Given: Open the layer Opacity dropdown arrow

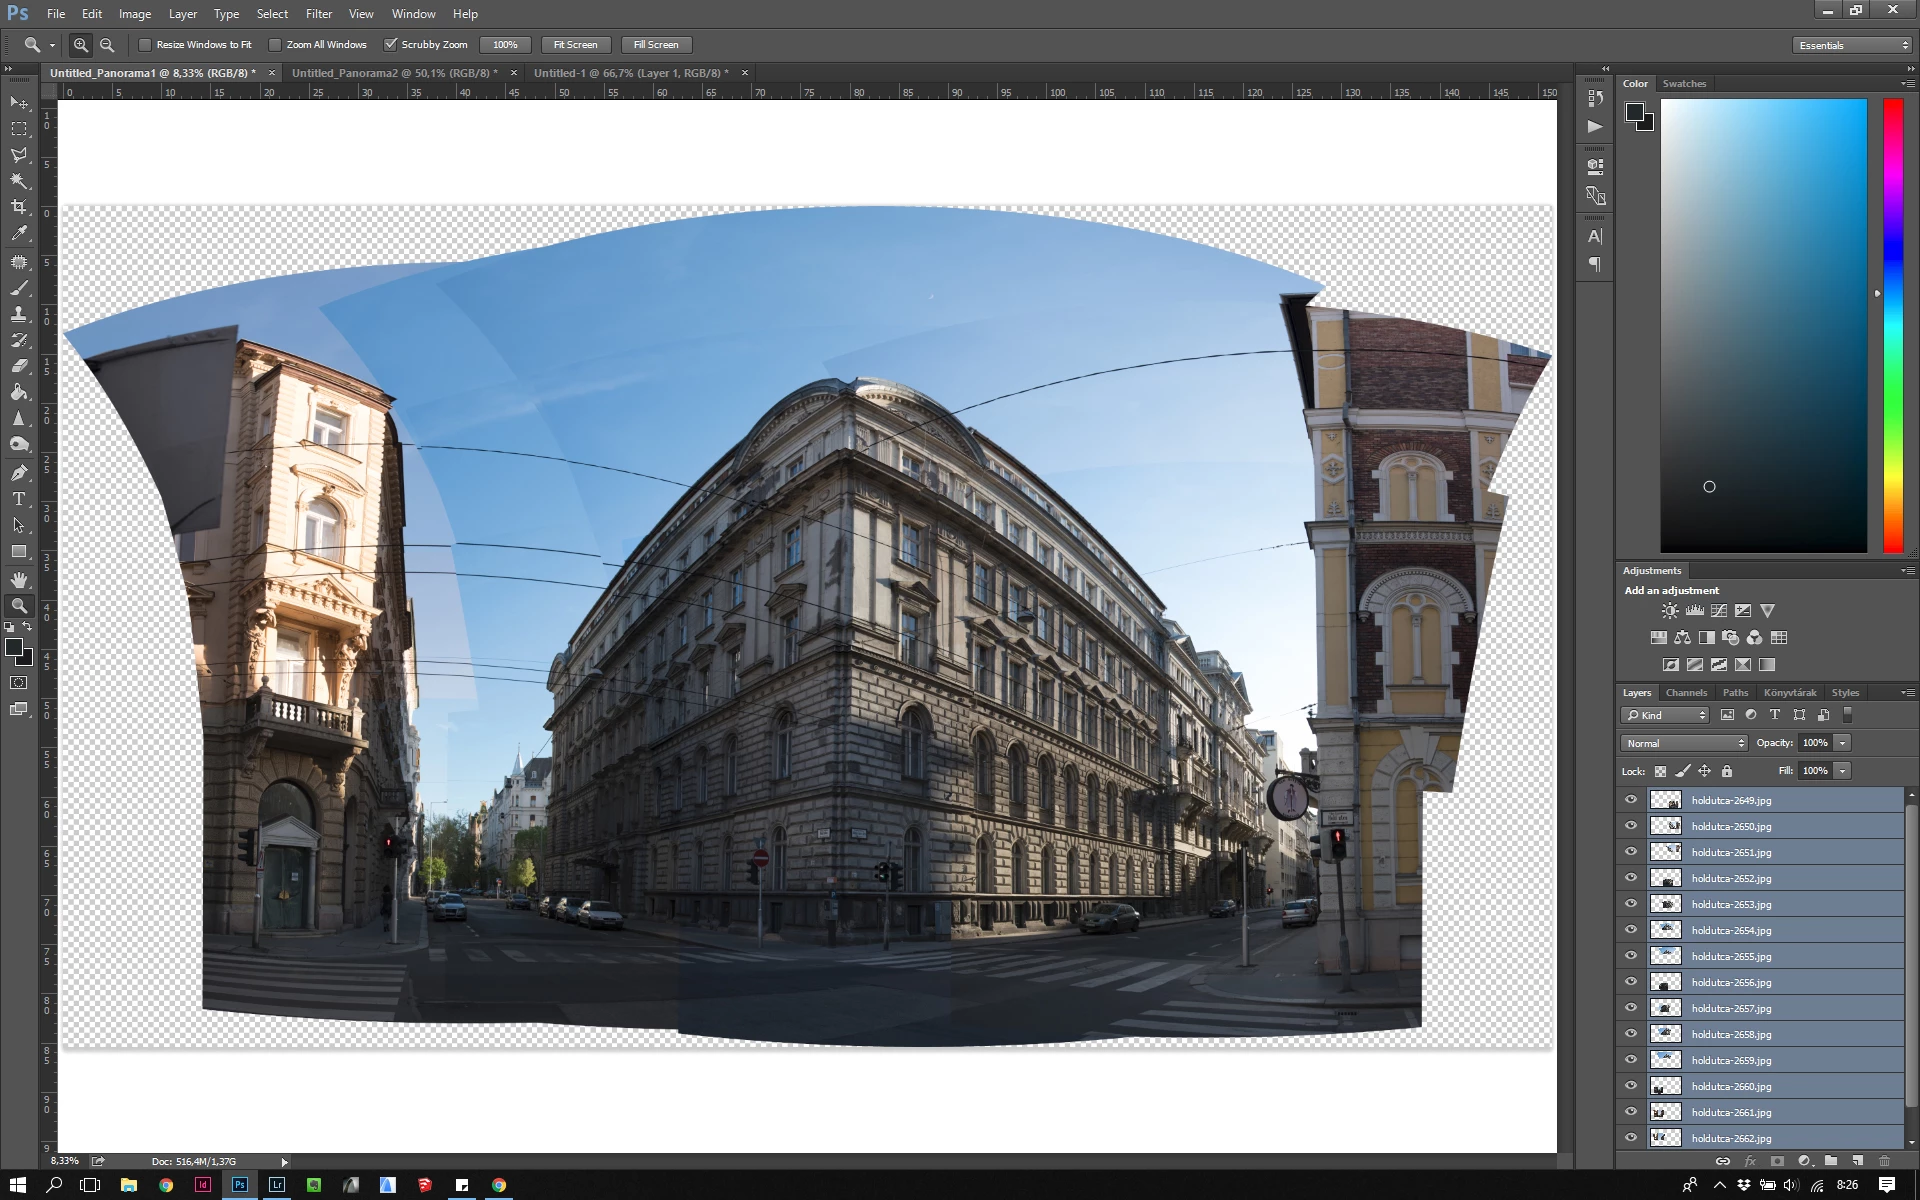Looking at the screenshot, I should 1843,743.
